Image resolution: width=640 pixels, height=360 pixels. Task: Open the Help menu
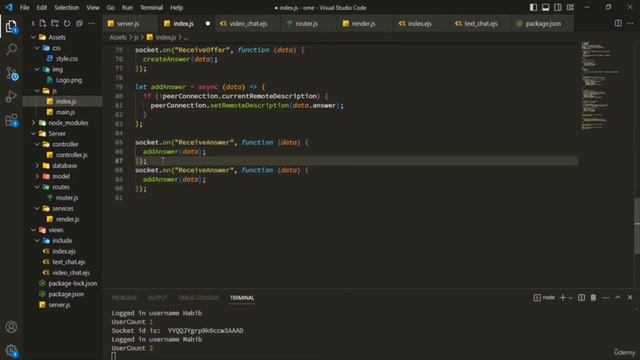(x=176, y=7)
